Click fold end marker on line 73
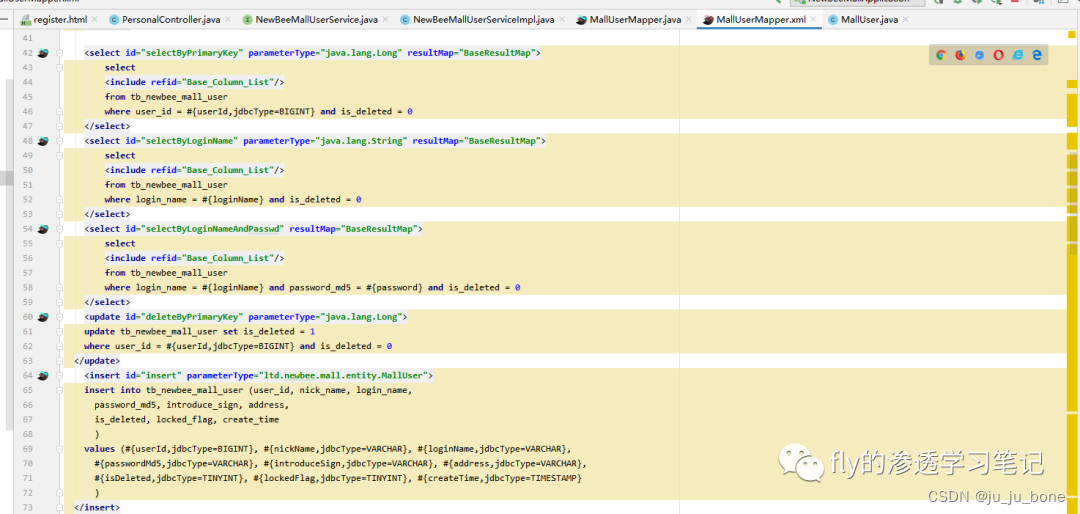The width and height of the screenshot is (1080, 514). 60,508
